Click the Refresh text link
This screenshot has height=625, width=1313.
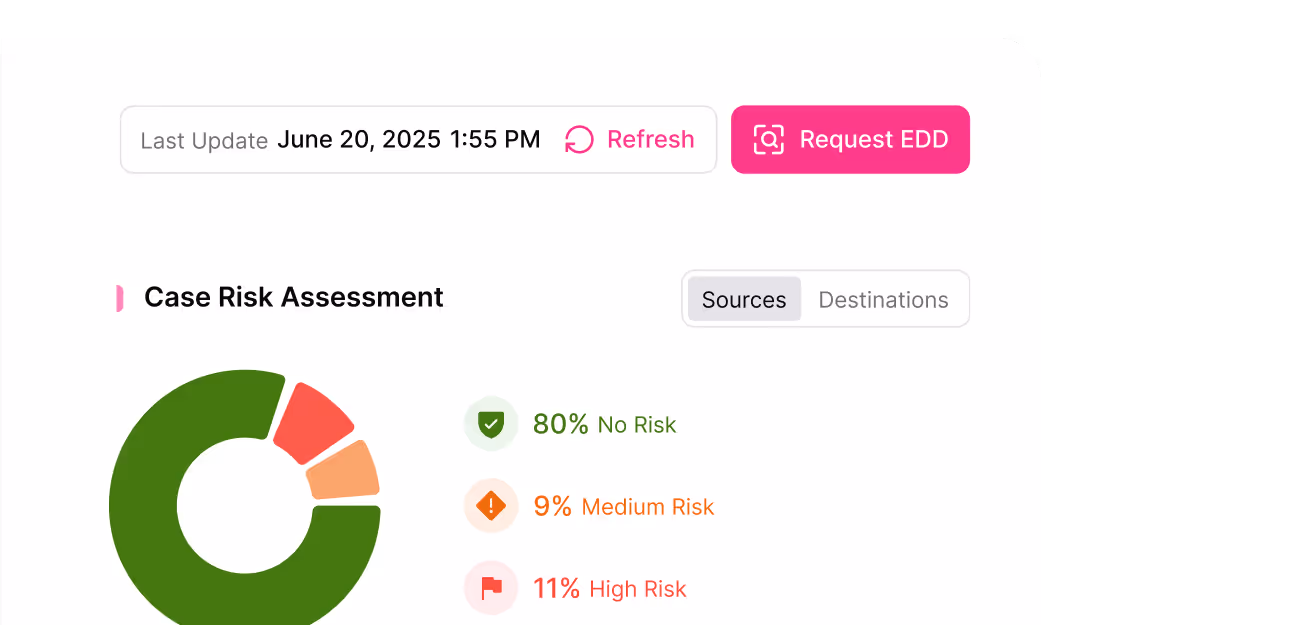650,140
